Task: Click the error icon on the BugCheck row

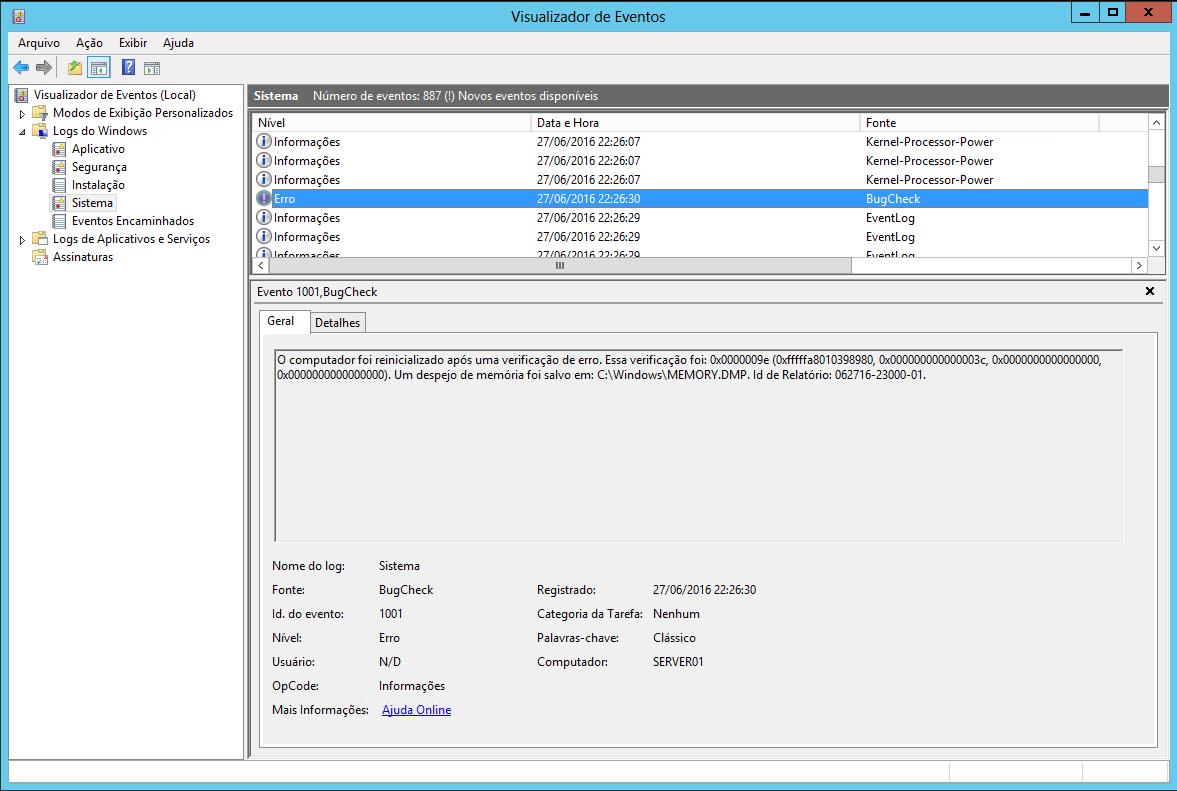Action: point(264,199)
